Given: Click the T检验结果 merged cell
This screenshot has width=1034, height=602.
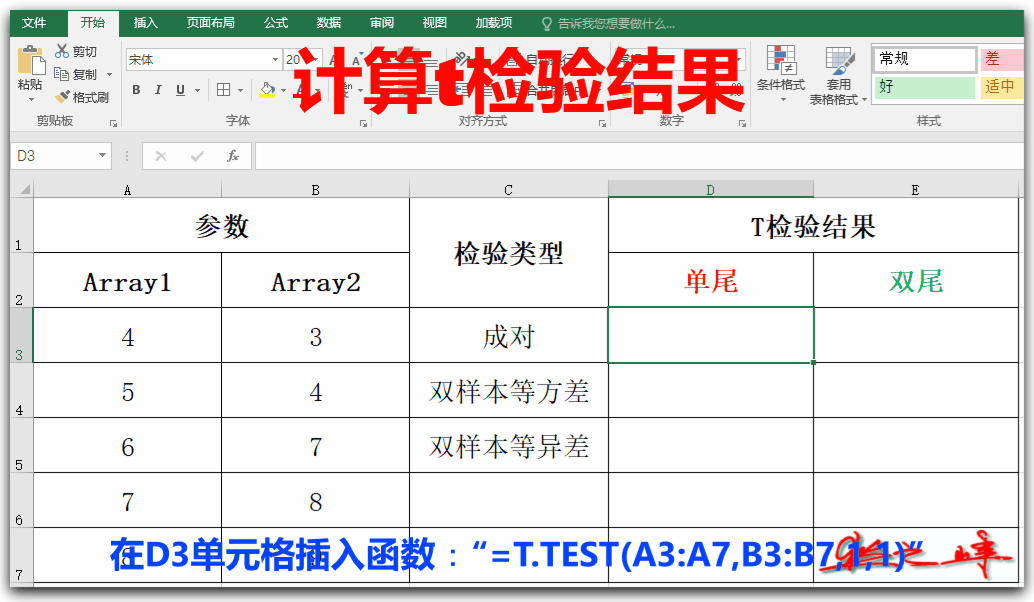Looking at the screenshot, I should pos(813,226).
